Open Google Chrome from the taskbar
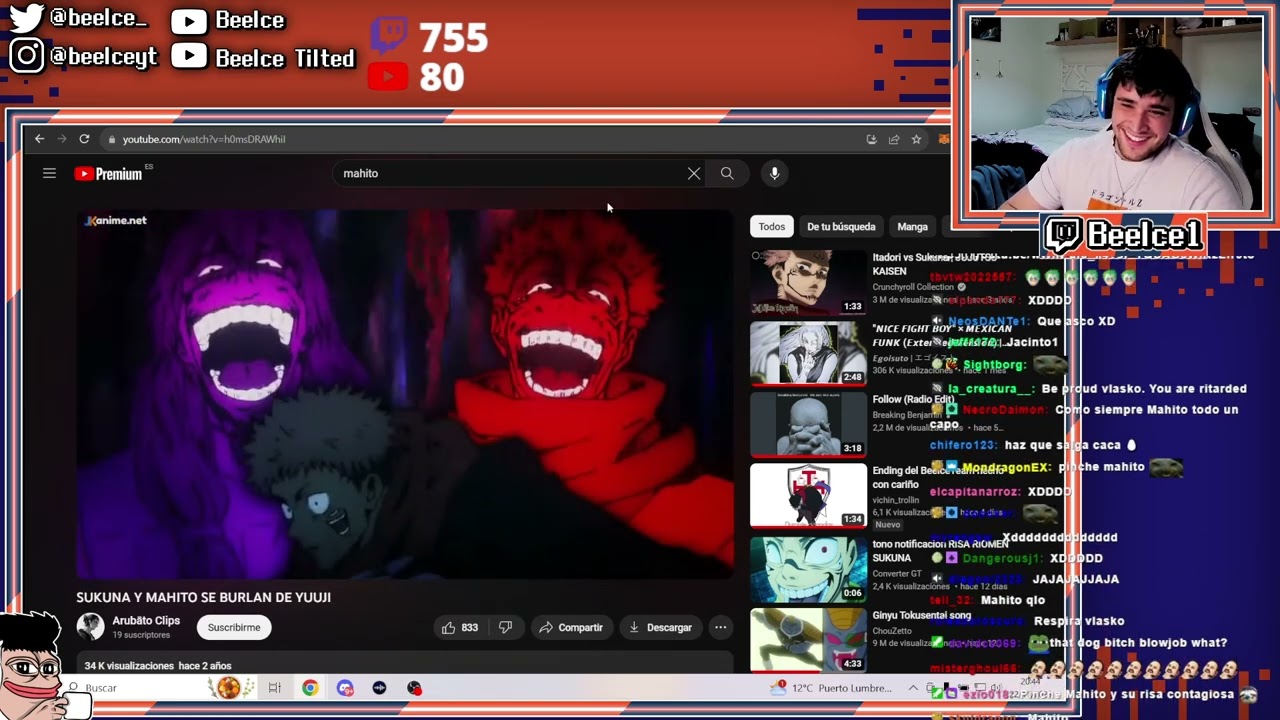Viewport: 1280px width, 720px height. (310, 688)
